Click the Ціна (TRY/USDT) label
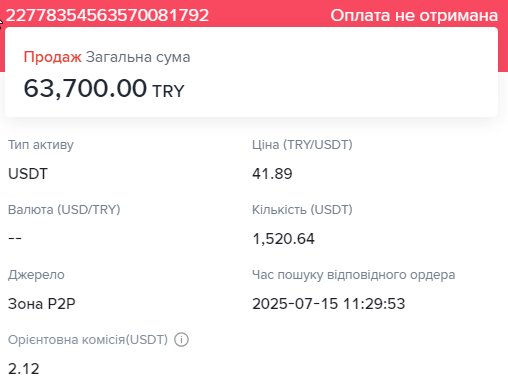Screen dimensions: 508x391 pyautogui.click(x=302, y=145)
